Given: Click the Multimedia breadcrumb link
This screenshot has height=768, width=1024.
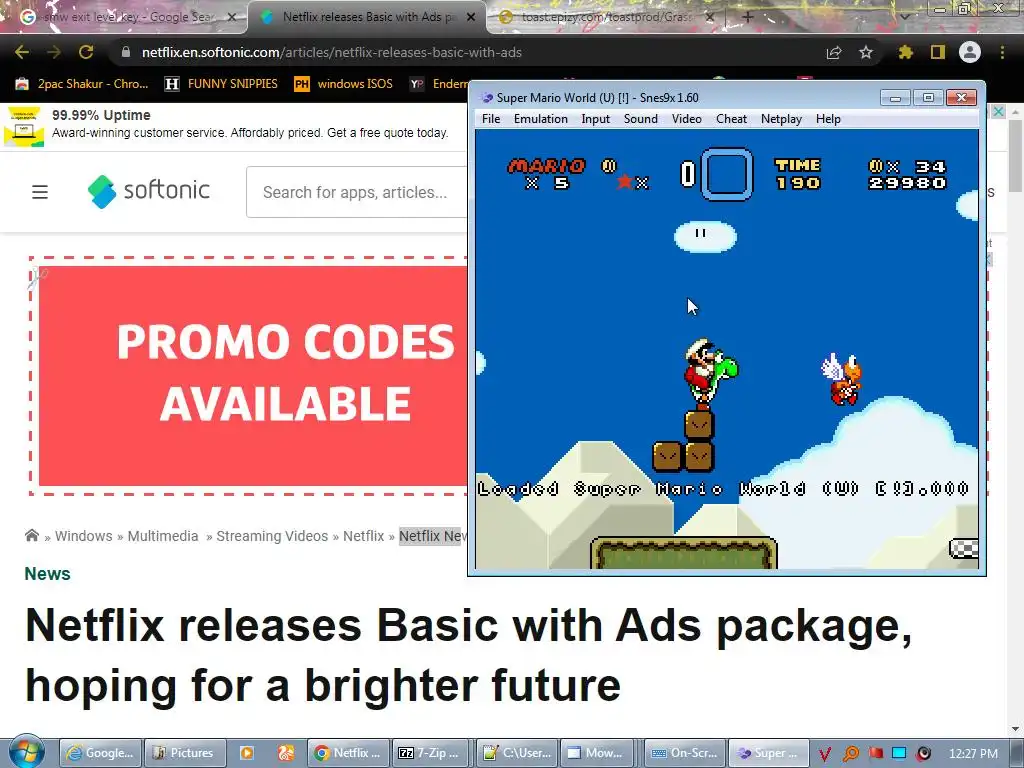Looking at the screenshot, I should pos(163,536).
